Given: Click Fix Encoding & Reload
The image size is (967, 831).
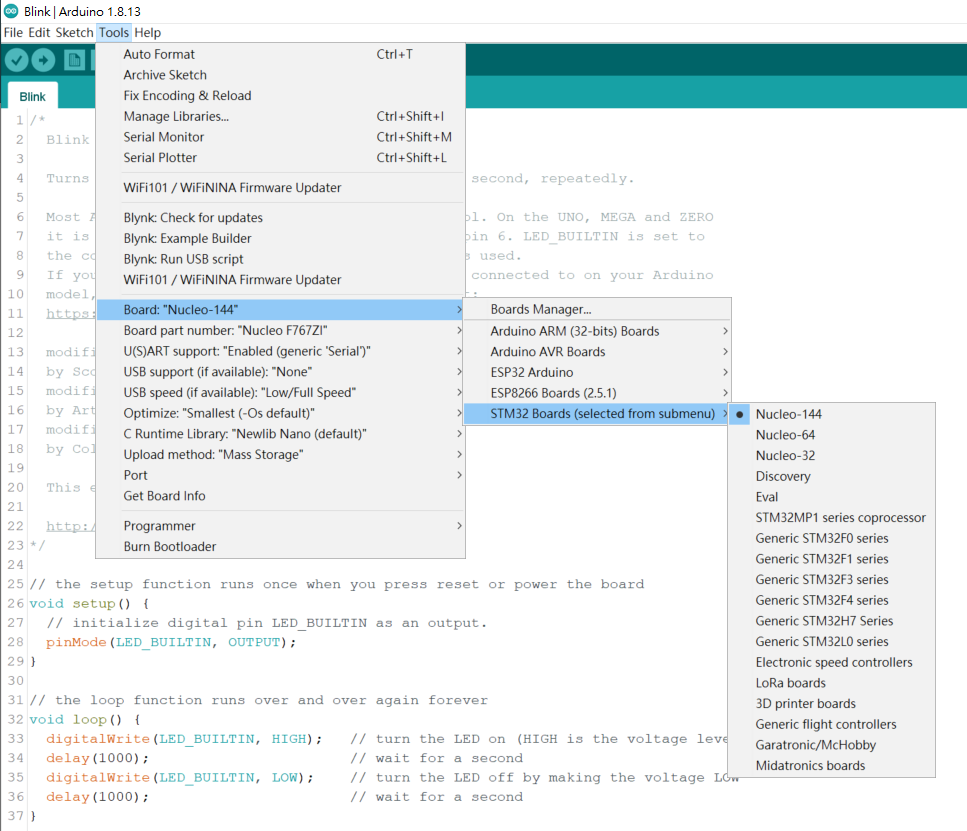Looking at the screenshot, I should (281, 96).
